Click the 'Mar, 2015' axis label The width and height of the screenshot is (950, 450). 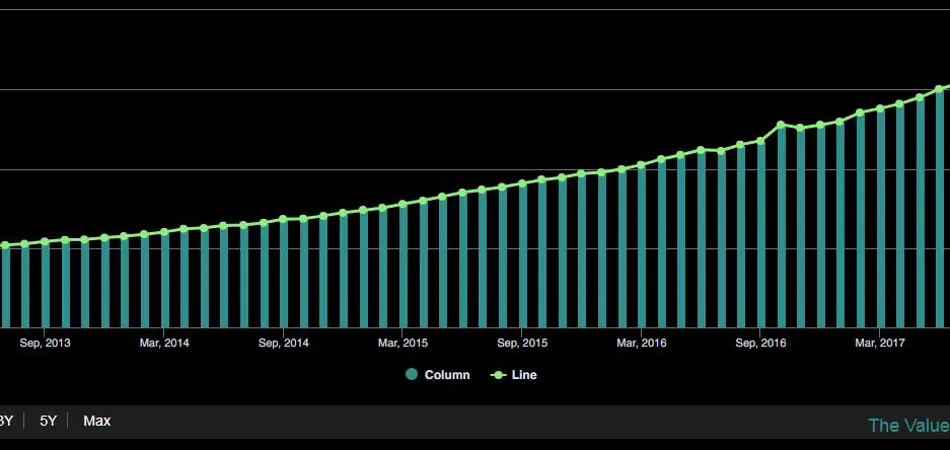[x=403, y=343]
